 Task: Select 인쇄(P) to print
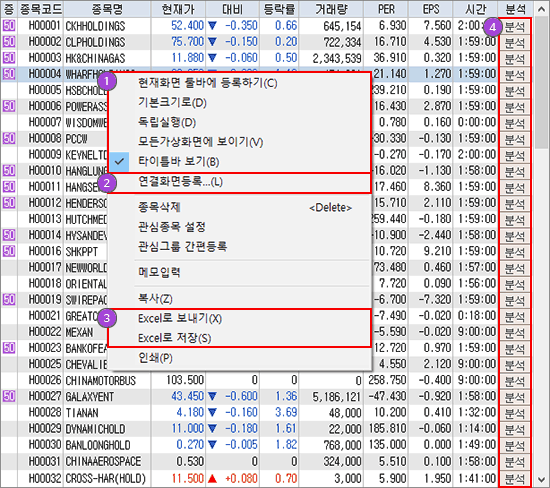pos(155,358)
